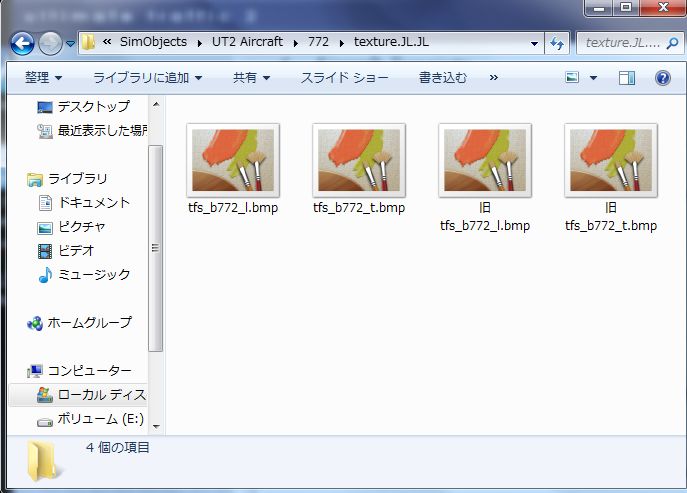Select ライブラリ in the navigation pane
687x493 pixels.
pos(78,179)
